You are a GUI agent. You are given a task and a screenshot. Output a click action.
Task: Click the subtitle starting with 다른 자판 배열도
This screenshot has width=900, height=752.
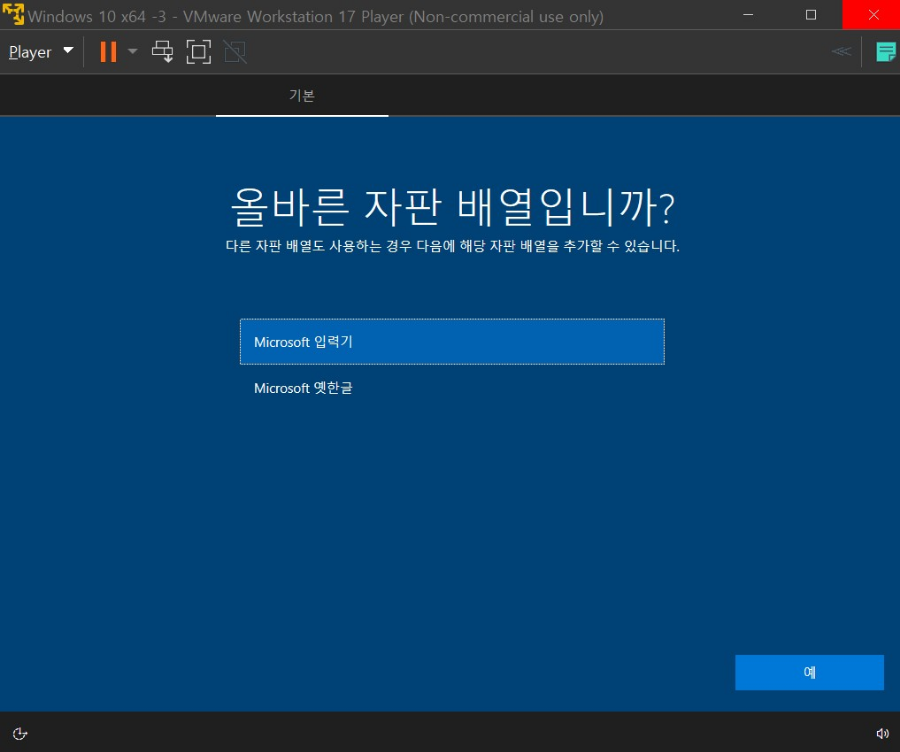(452, 246)
